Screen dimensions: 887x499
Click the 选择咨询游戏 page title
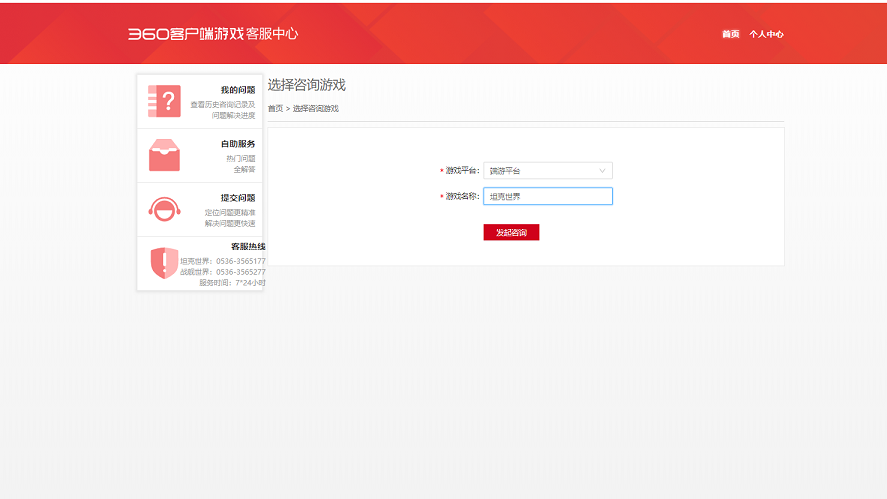[307, 85]
